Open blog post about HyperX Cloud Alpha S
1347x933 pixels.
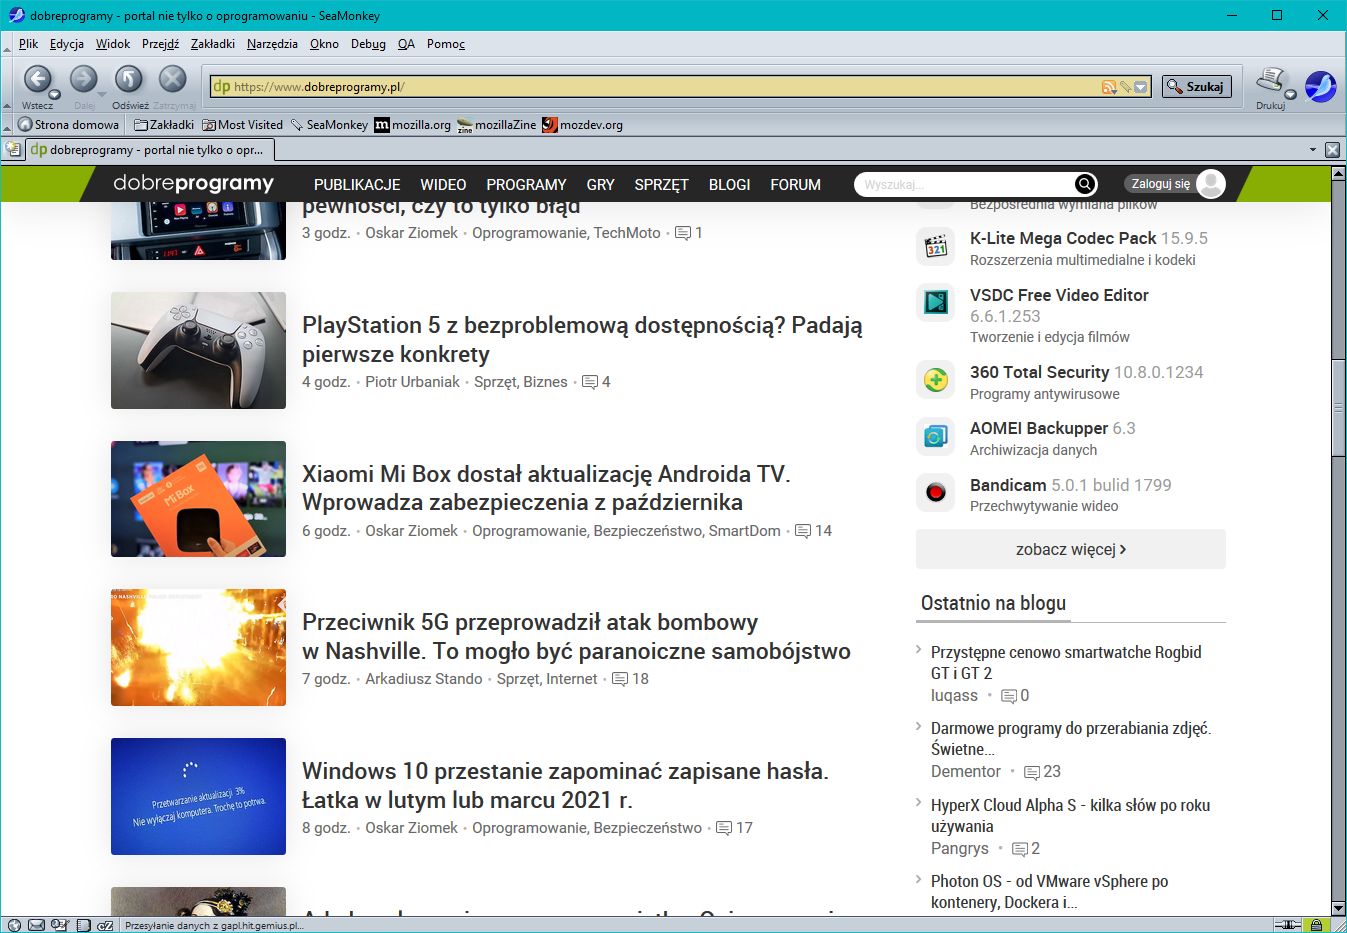1070,815
